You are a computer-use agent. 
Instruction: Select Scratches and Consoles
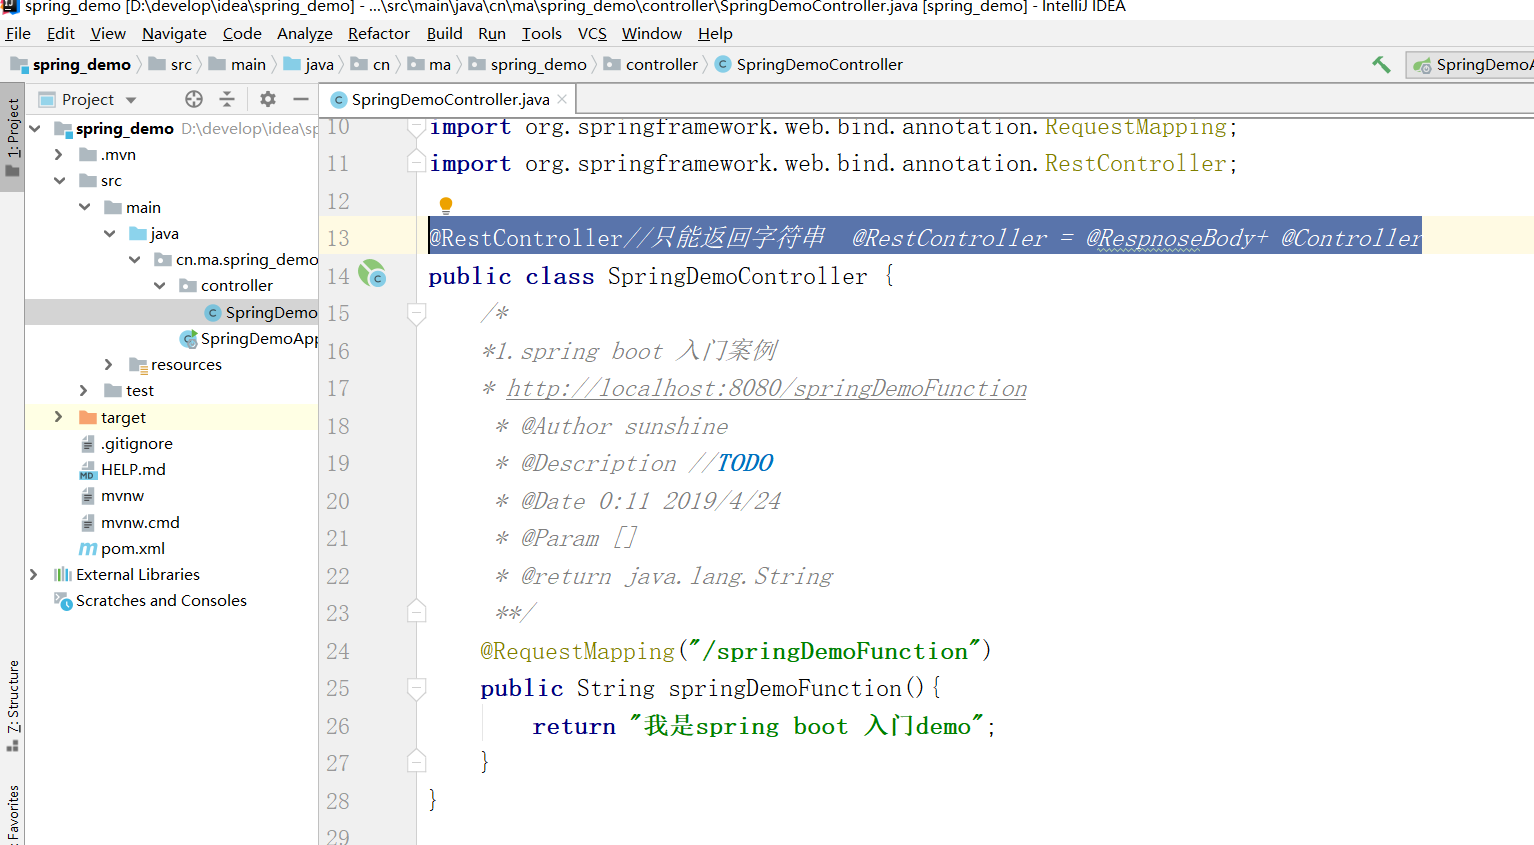150,600
